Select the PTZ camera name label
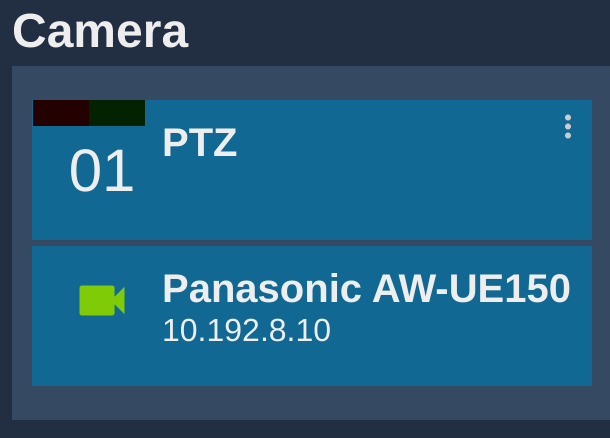The image size is (610, 438). pyautogui.click(x=200, y=143)
